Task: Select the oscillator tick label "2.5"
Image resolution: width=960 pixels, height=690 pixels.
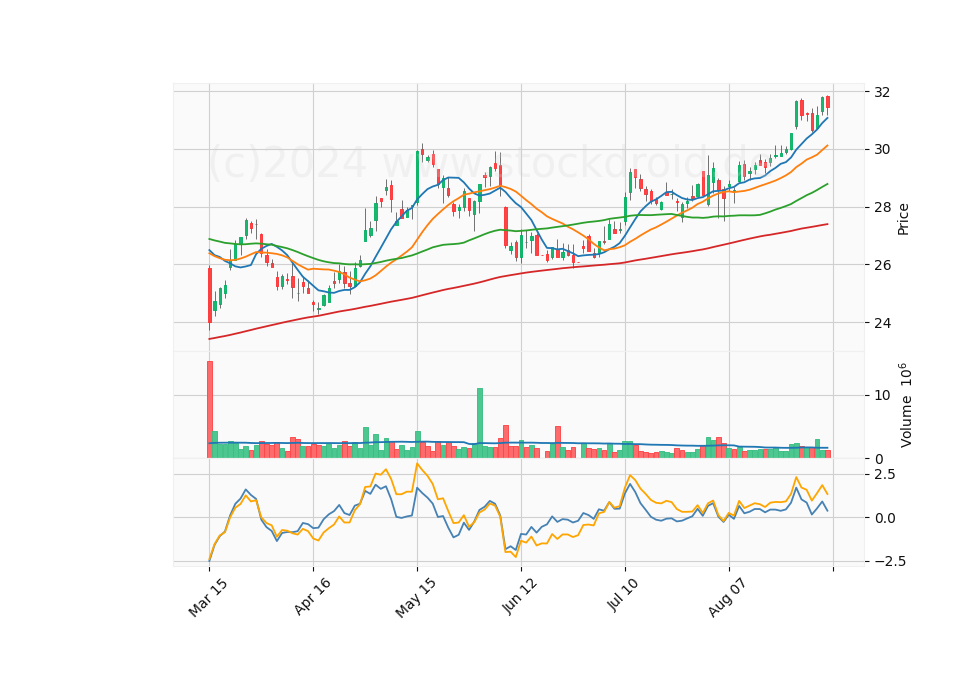Action: click(885, 474)
